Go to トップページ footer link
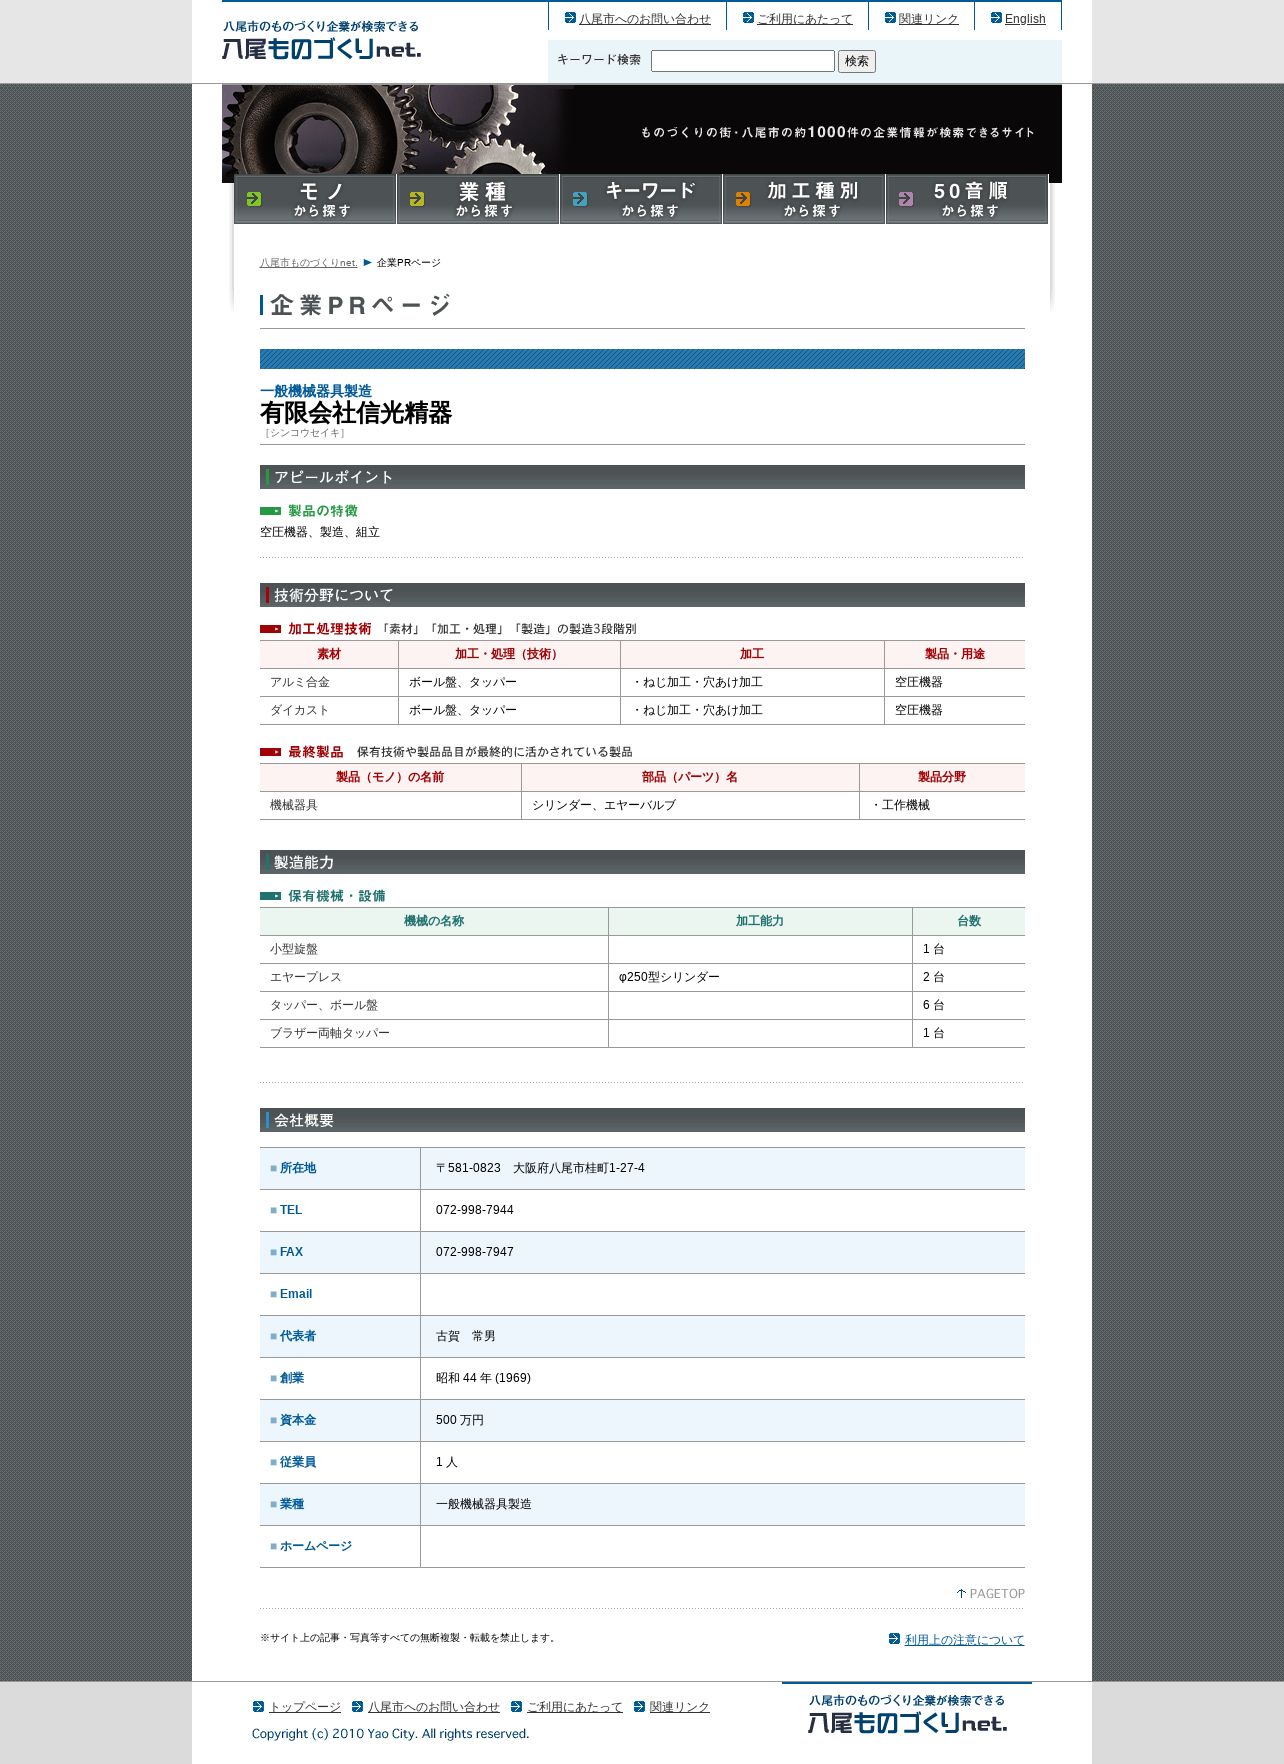 pyautogui.click(x=305, y=1707)
